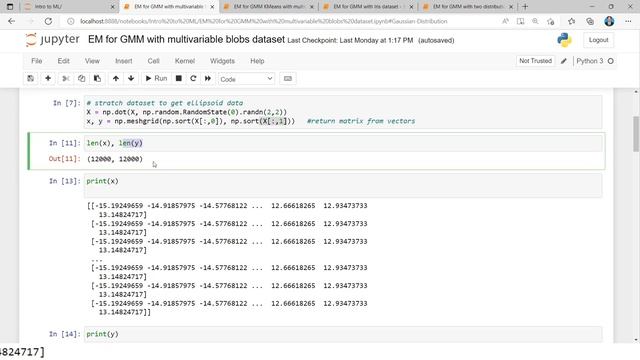This screenshot has height=360, width=640.
Task: Click the browser address bar
Action: 263,21
